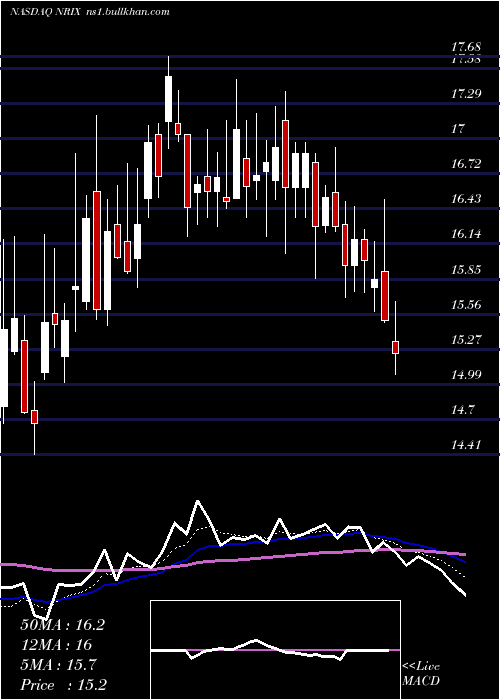
Task: Click the 16.43 price axis label
Action: pos(466,199)
